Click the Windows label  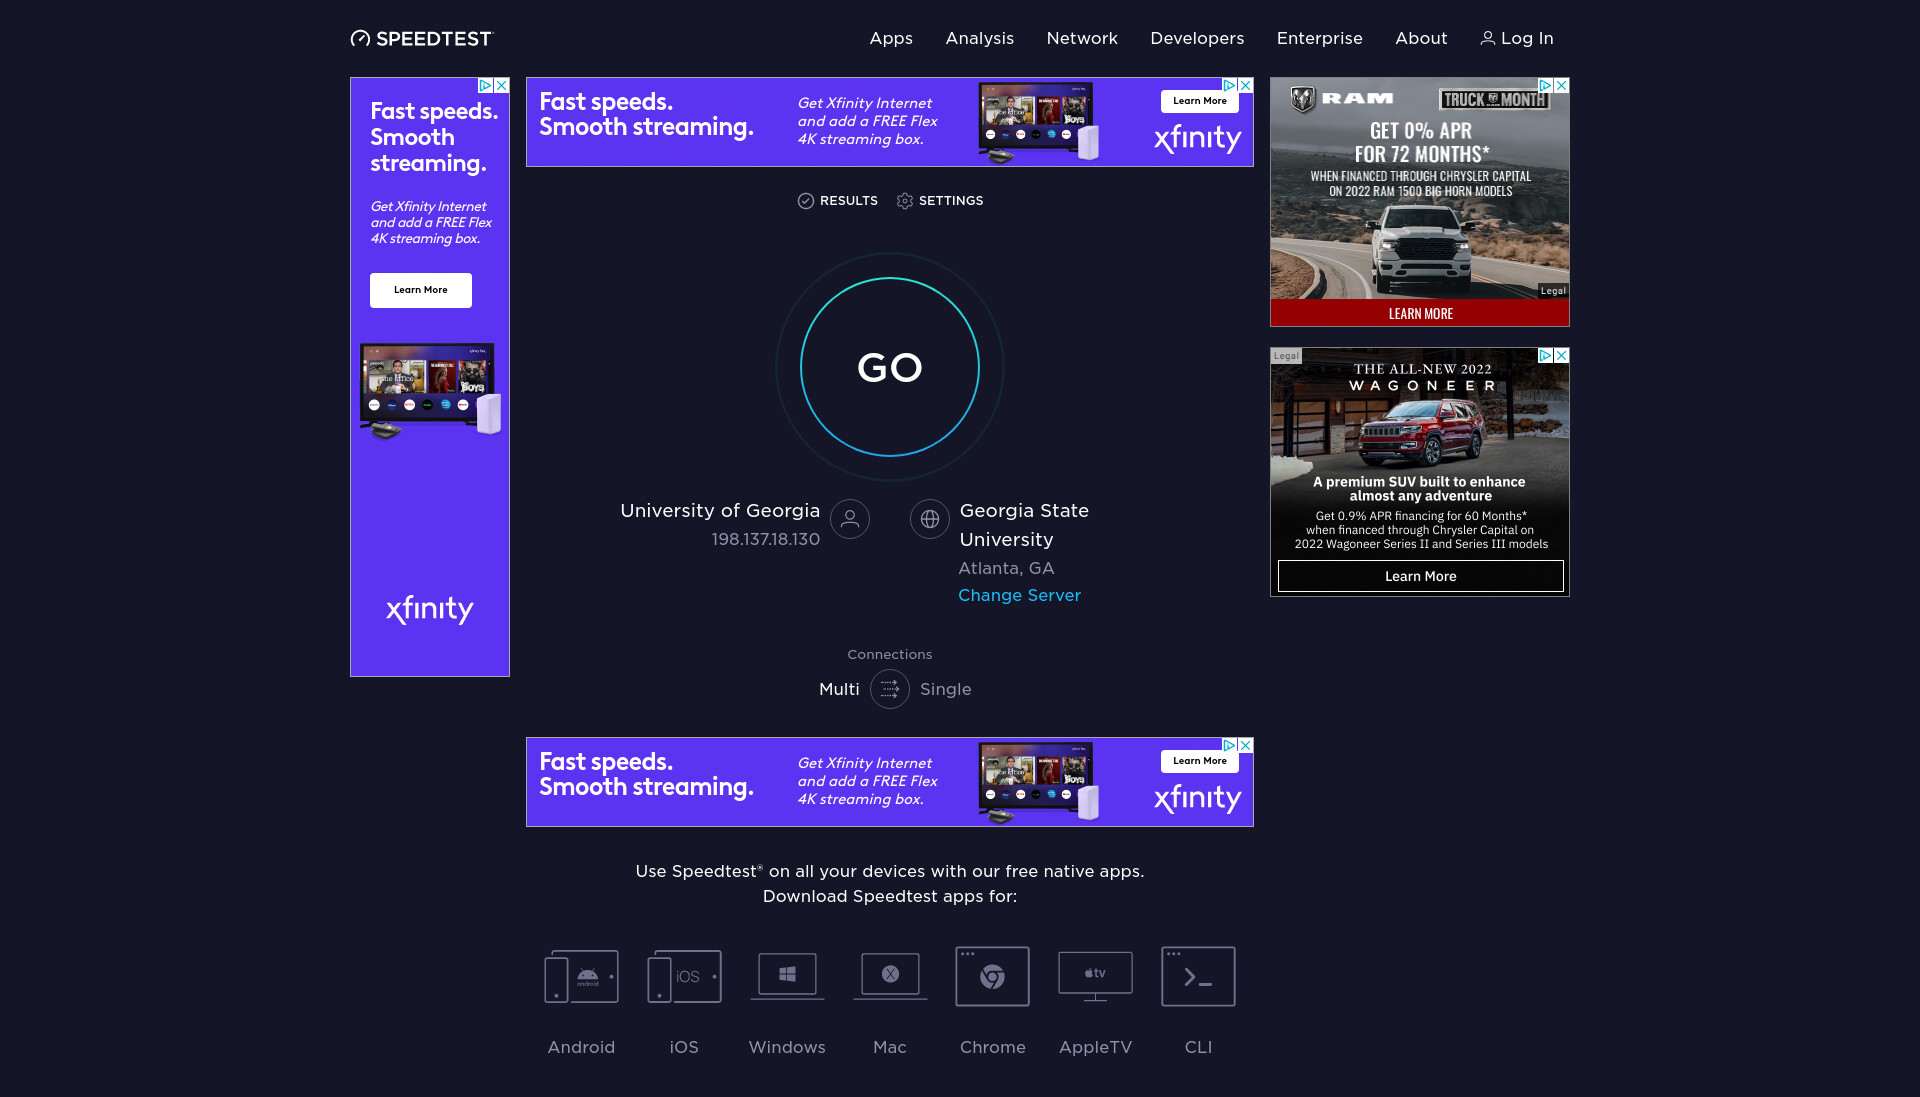[x=787, y=1047]
